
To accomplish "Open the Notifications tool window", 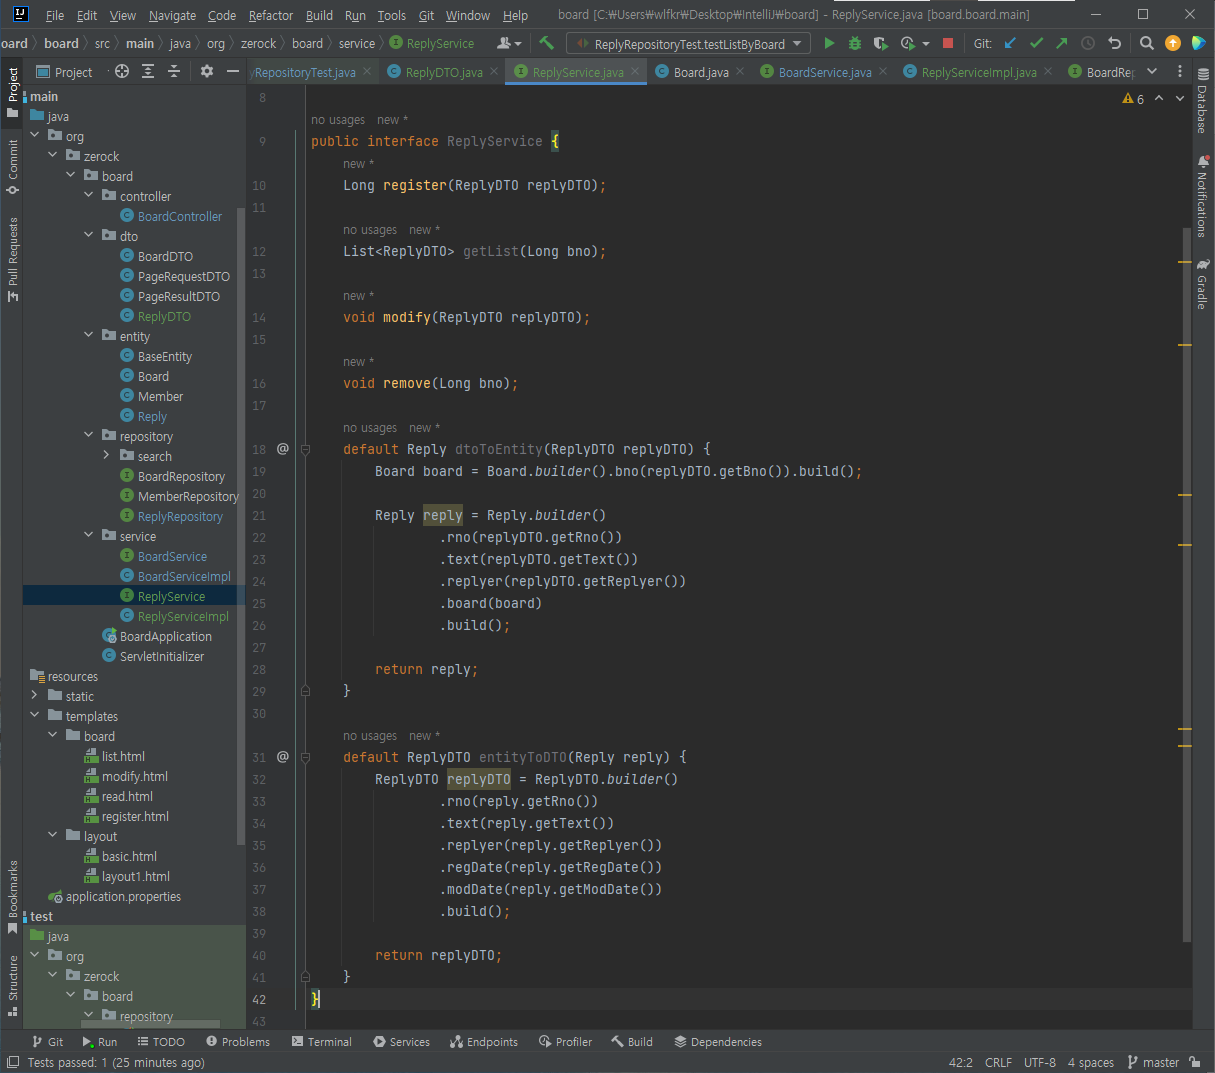I will [1202, 195].
